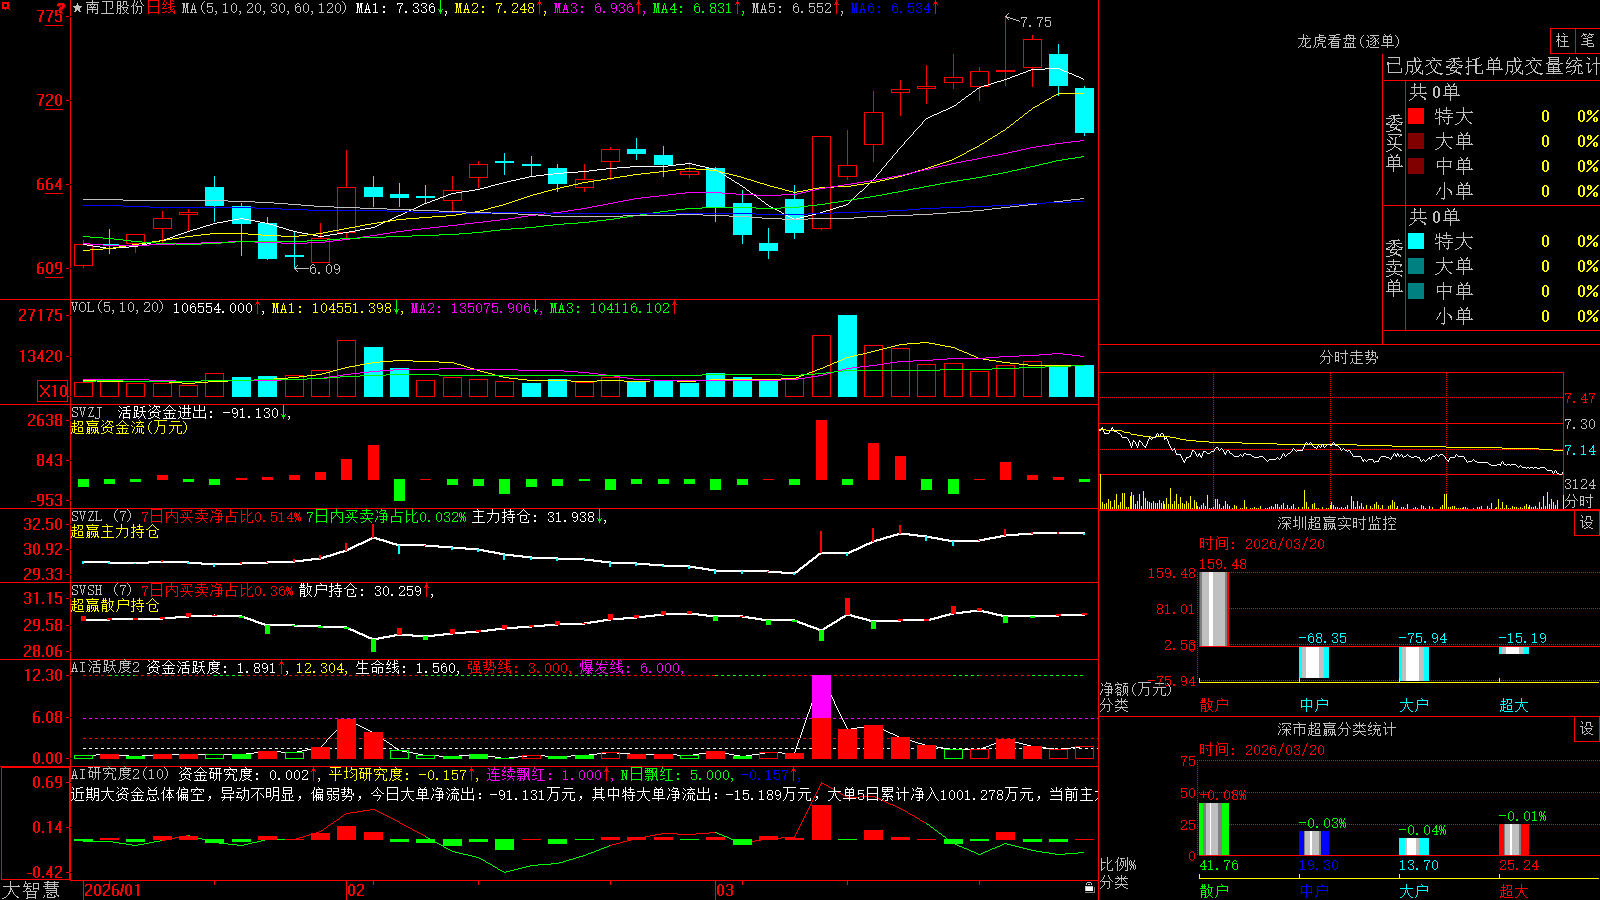Click the 大智慧 logo at bottom left

point(30,889)
